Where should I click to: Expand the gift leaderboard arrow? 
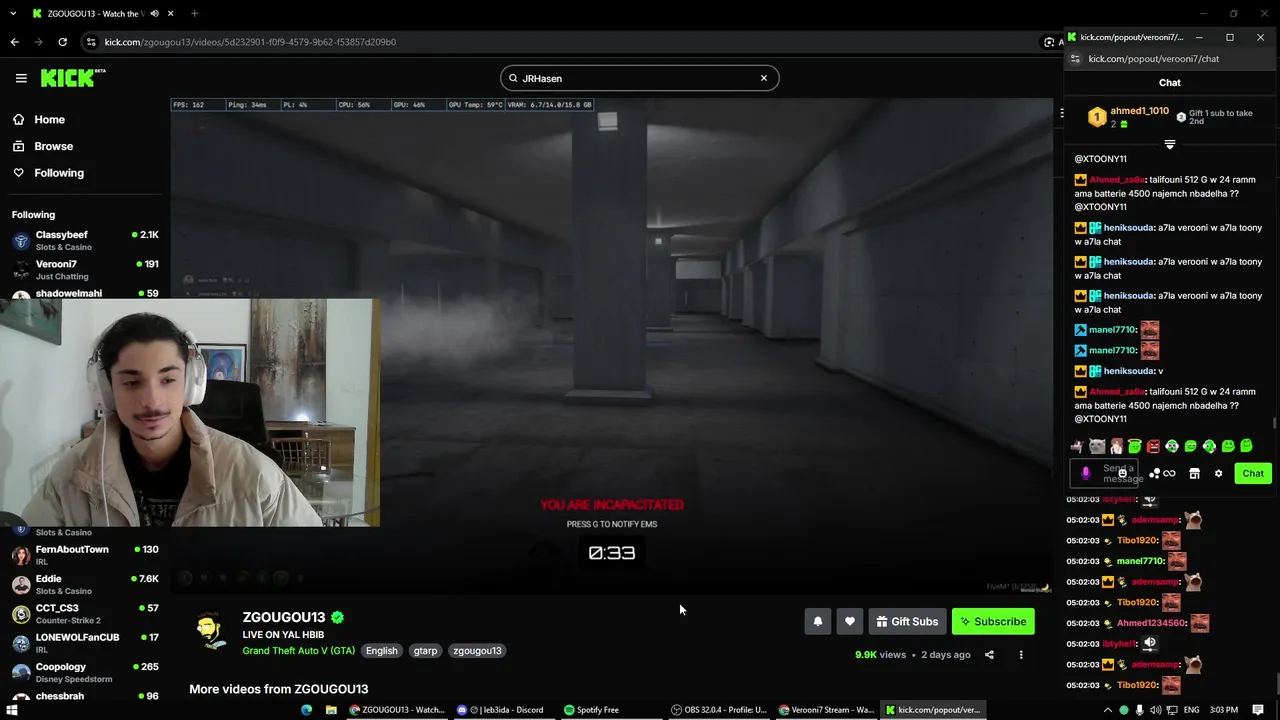(1170, 145)
